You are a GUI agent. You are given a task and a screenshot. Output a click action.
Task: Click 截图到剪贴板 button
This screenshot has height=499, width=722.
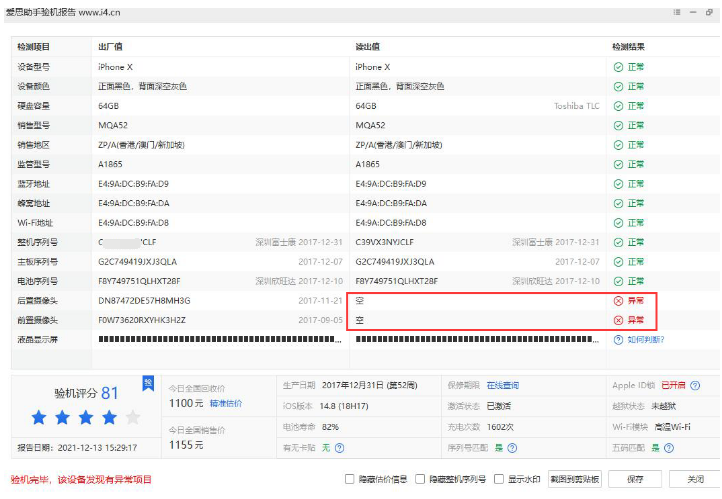575,479
